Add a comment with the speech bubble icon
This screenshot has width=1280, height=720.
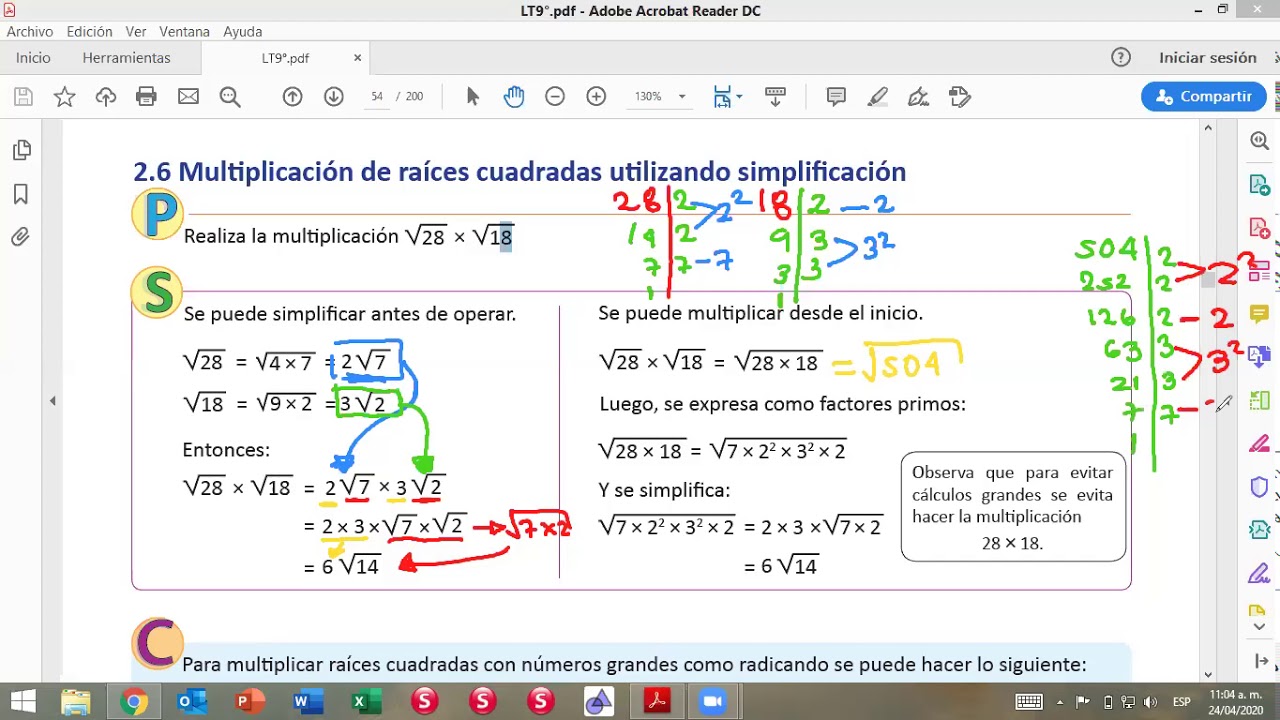pyautogui.click(x=836, y=97)
